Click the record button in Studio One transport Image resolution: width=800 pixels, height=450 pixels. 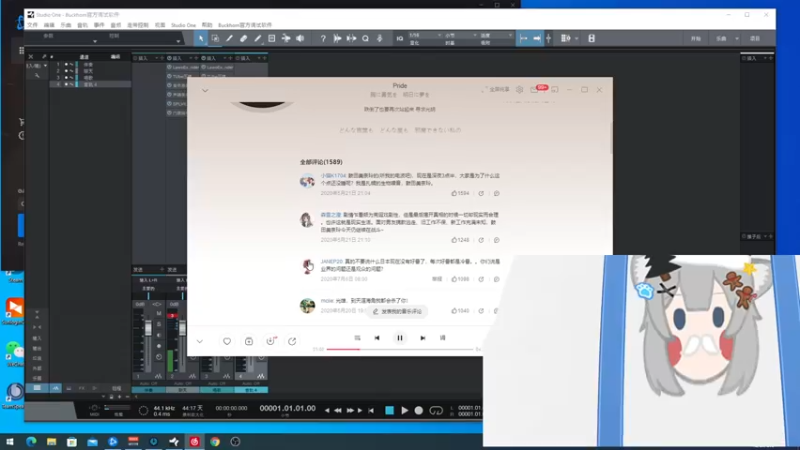click(419, 410)
